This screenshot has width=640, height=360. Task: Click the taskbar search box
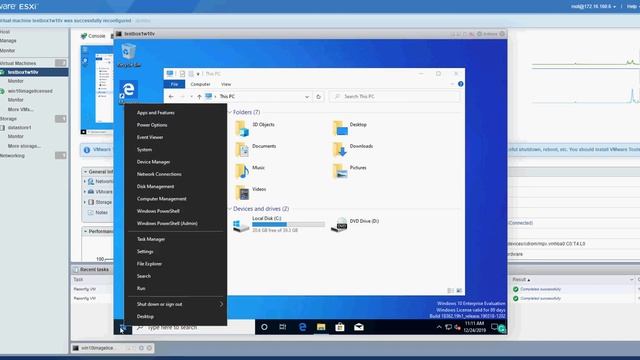click(193, 327)
